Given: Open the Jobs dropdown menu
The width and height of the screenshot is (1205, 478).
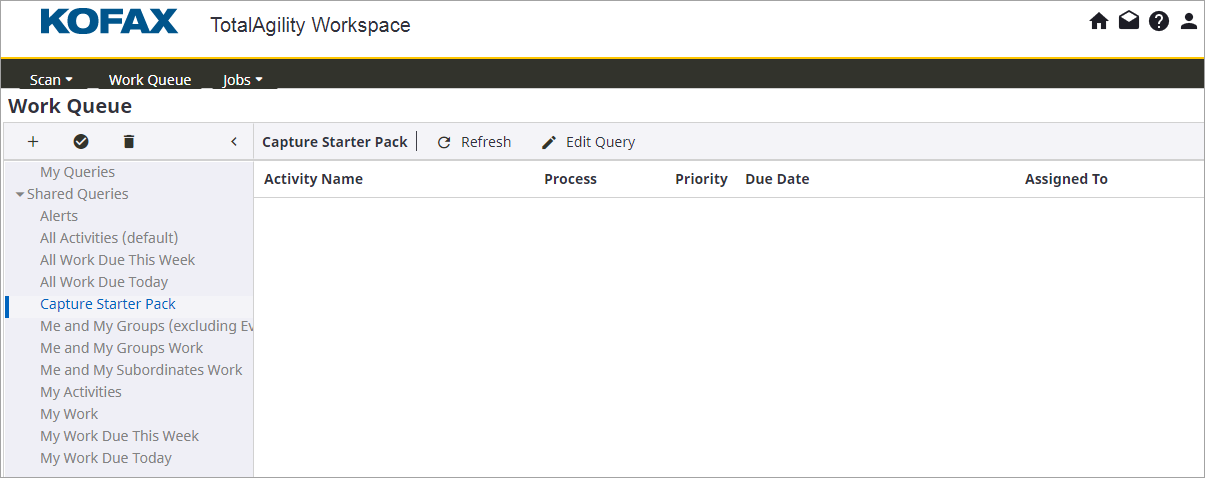Looking at the screenshot, I should click(243, 80).
